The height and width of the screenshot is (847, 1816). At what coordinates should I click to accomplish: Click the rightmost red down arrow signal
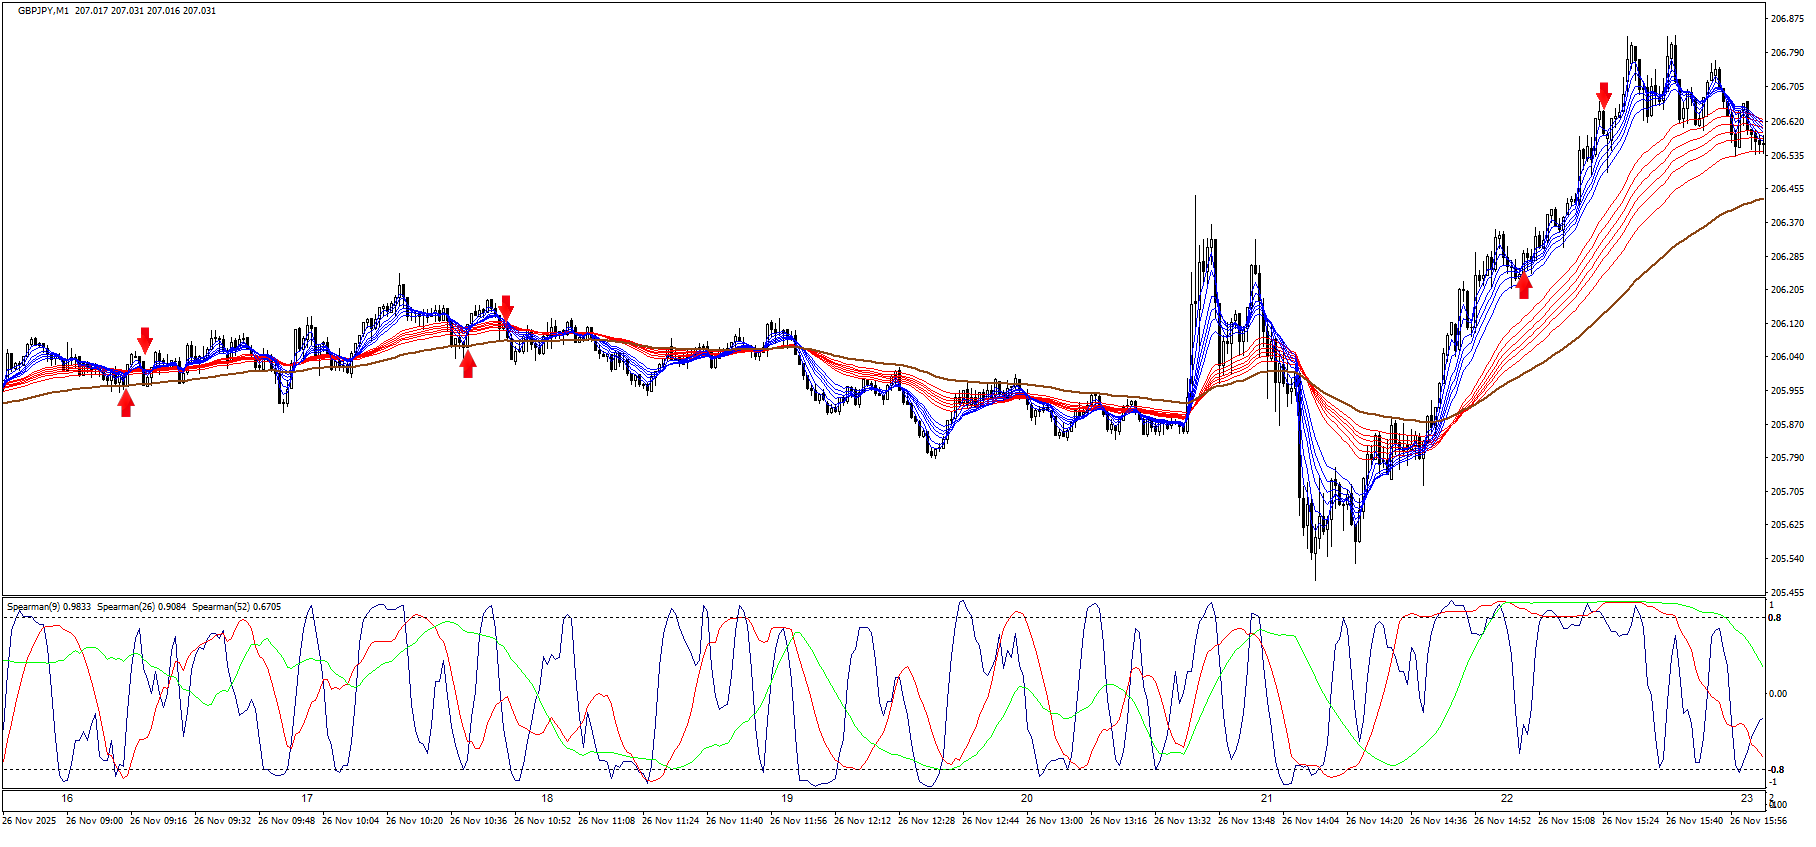[1604, 95]
